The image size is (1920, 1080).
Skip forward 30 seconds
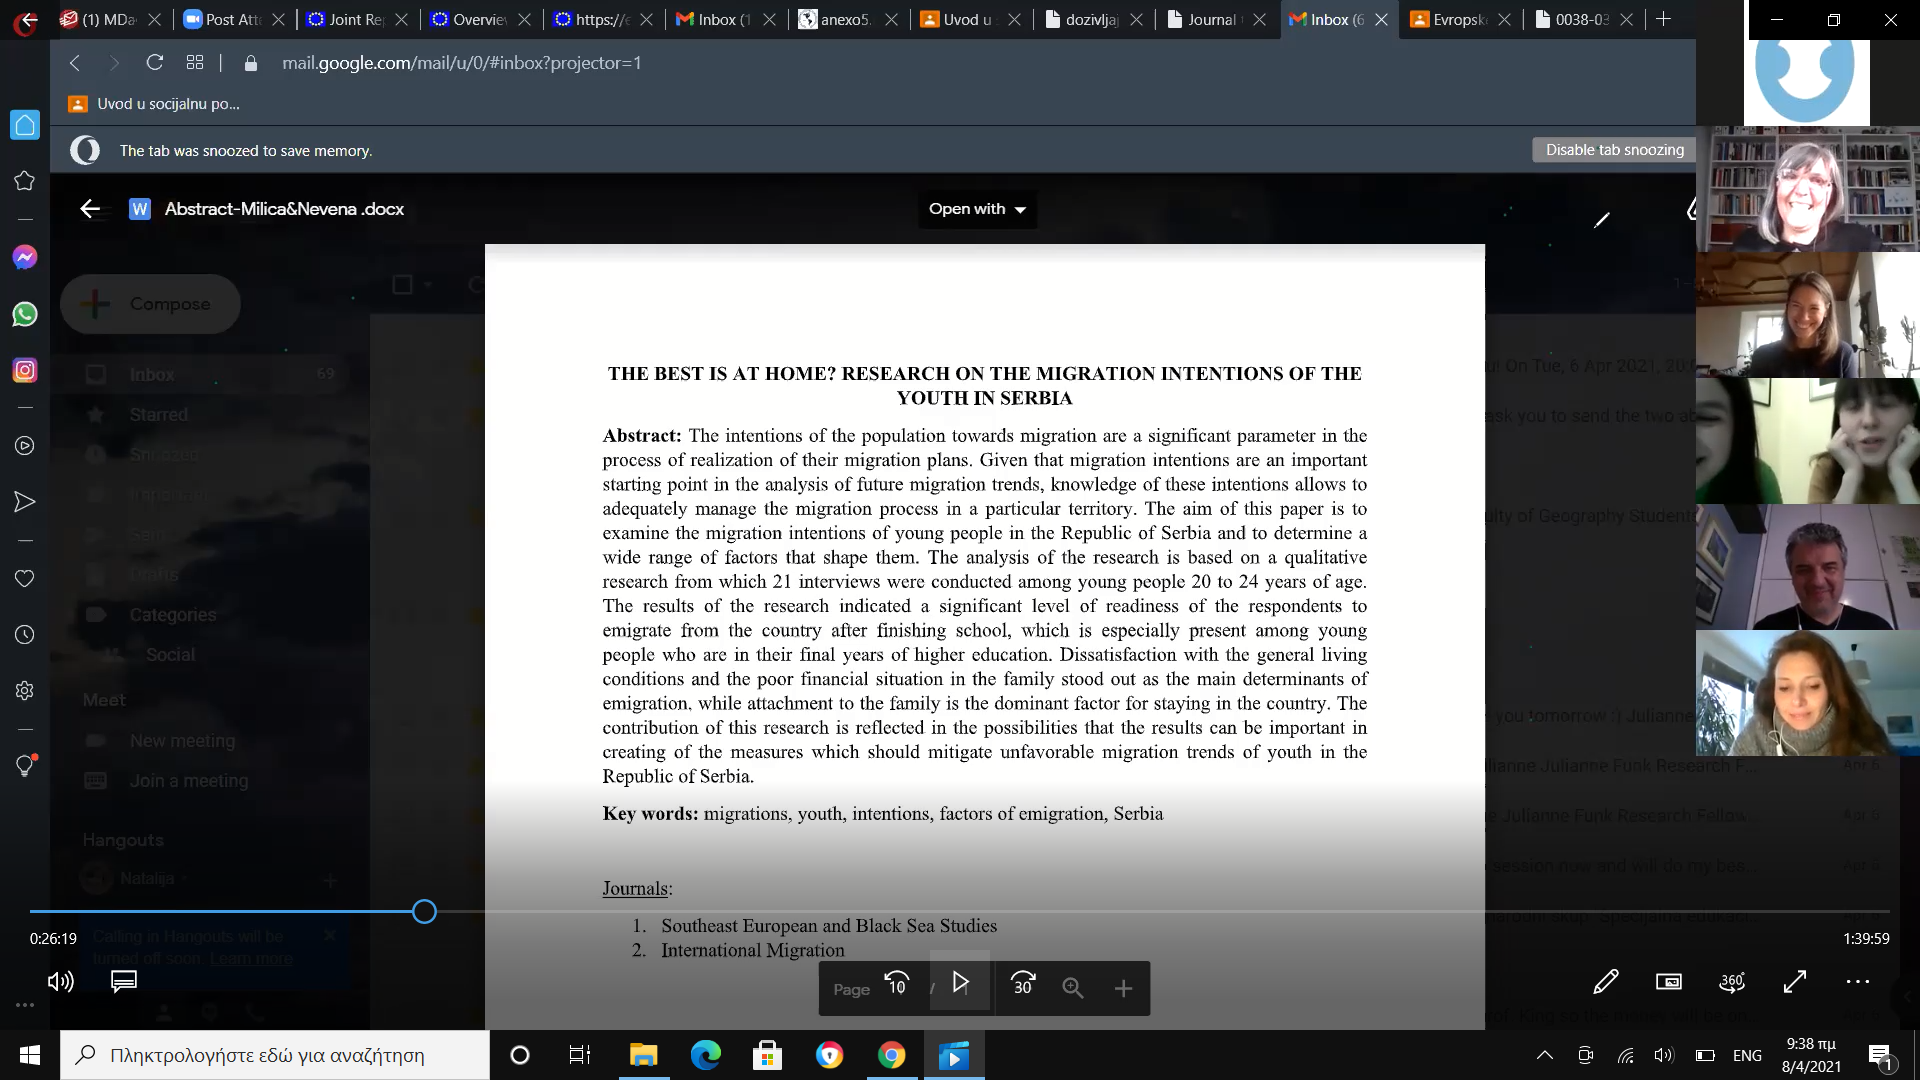pyautogui.click(x=1023, y=984)
